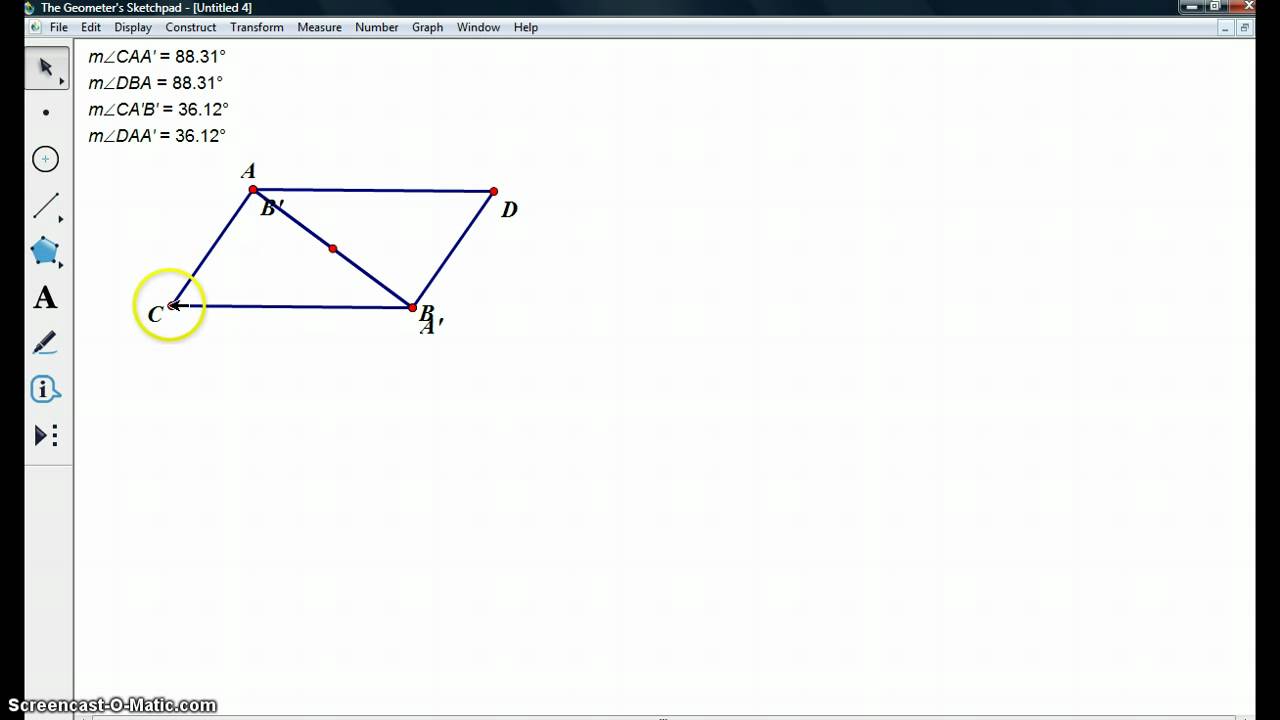Viewport: 1280px width, 720px height.
Task: Select the Compass circle tool
Action: pos(46,159)
